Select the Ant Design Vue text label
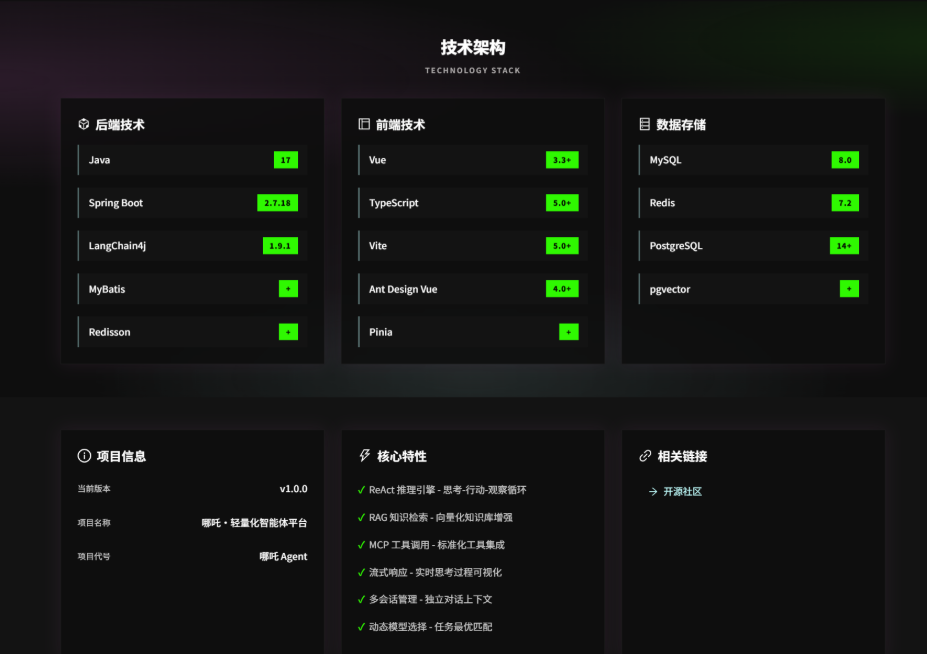Screen dimensions: 927x654 click(x=403, y=289)
